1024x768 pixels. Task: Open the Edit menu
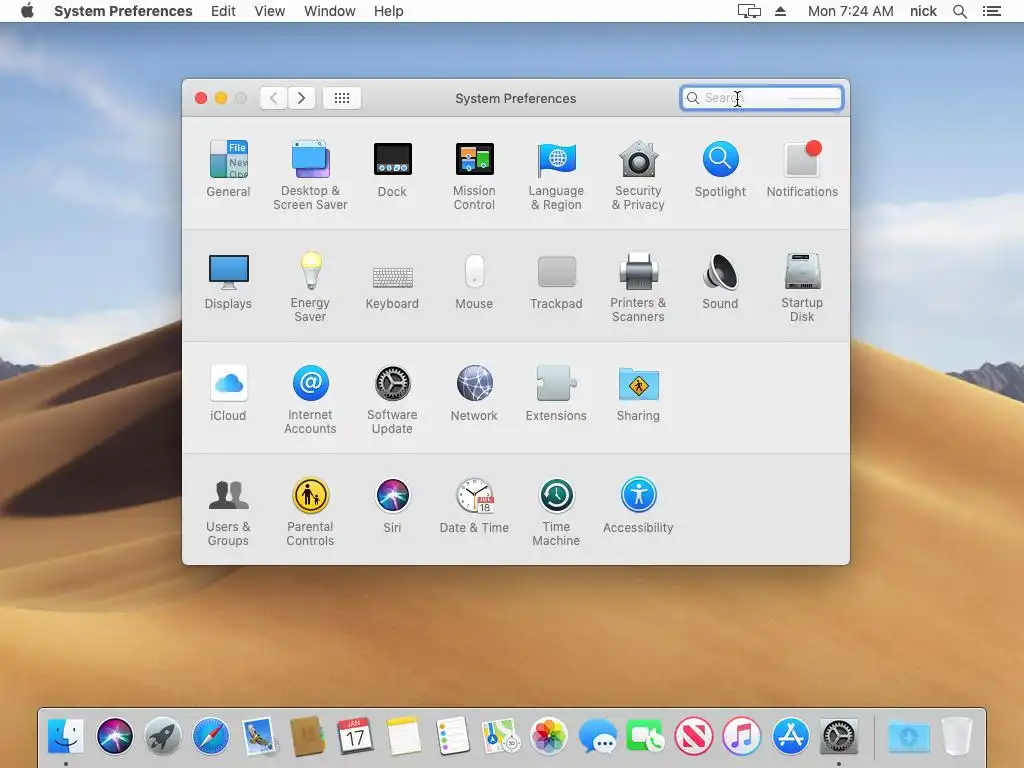click(x=223, y=11)
